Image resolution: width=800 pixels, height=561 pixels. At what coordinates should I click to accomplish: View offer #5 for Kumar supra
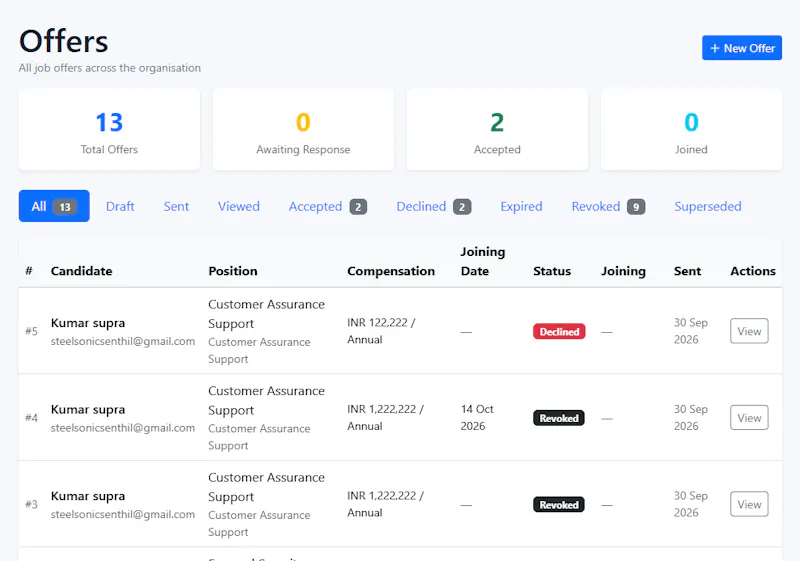[749, 331]
